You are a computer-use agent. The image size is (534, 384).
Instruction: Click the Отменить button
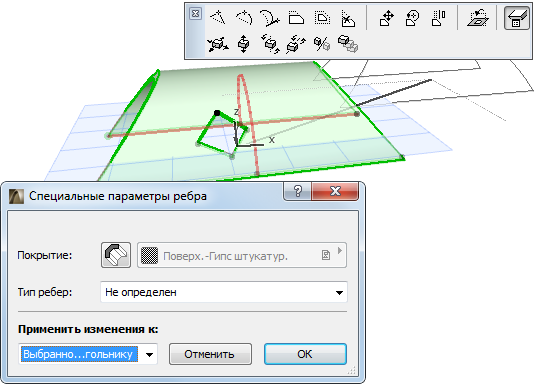pos(210,354)
